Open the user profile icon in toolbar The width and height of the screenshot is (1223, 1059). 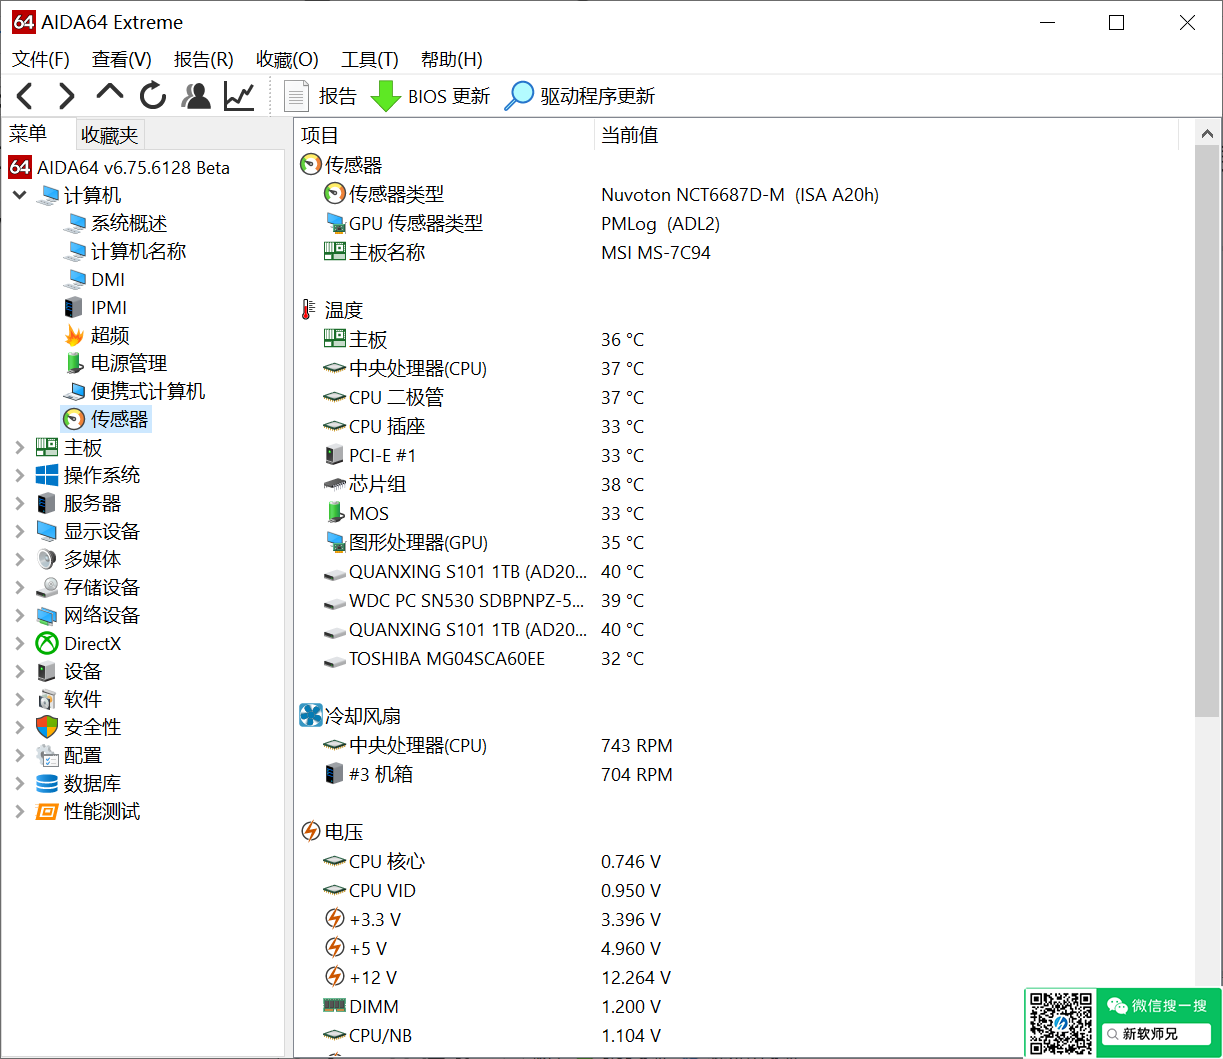point(196,96)
